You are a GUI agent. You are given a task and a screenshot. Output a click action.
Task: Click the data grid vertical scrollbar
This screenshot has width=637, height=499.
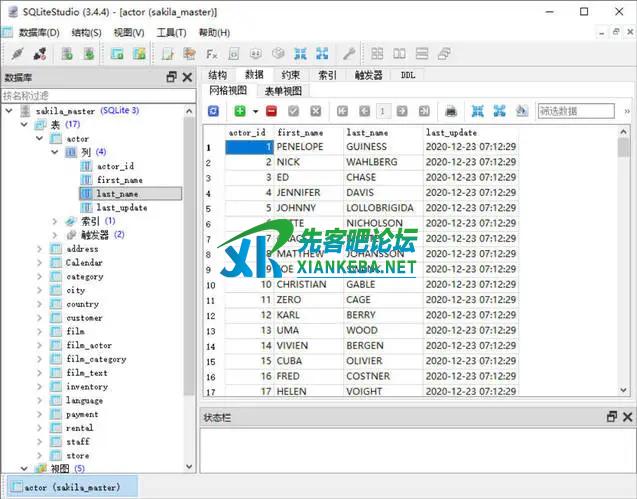tap(624, 260)
